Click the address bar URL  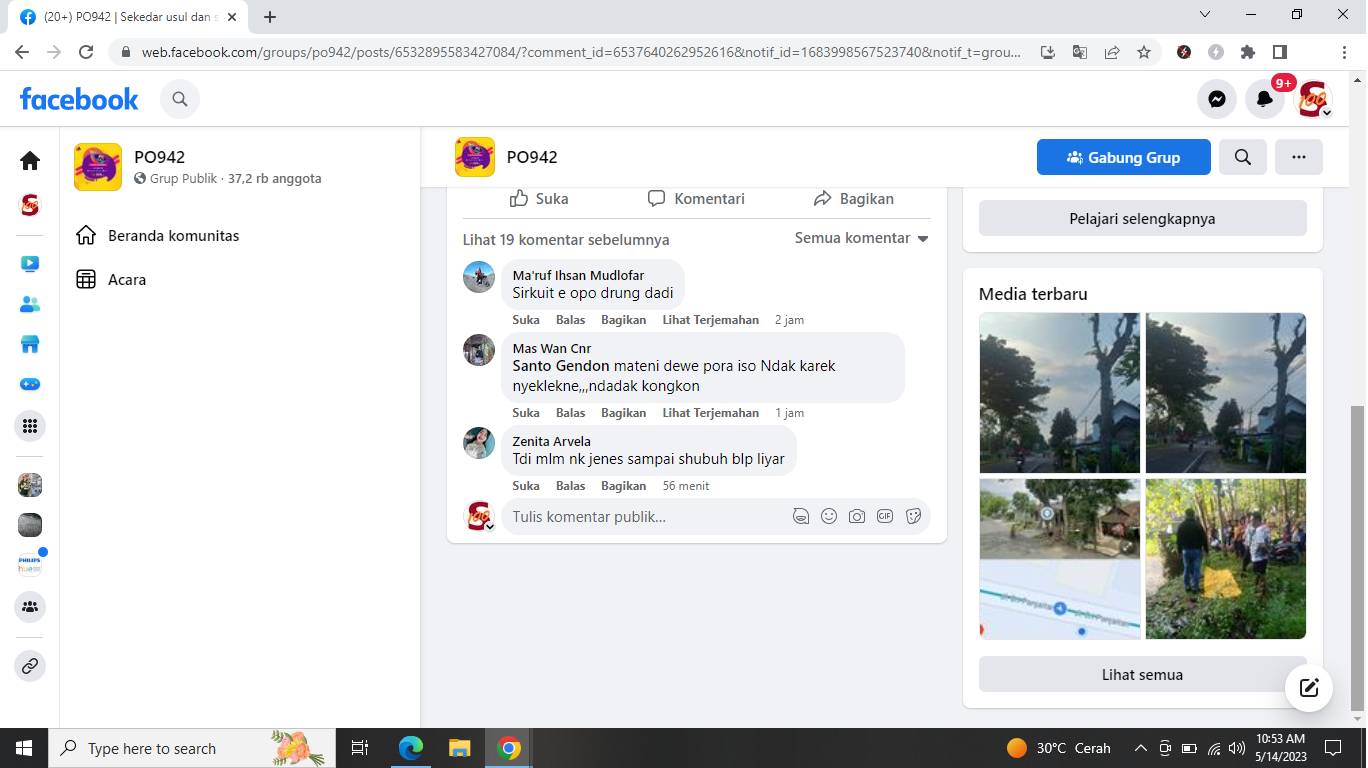tap(581, 52)
